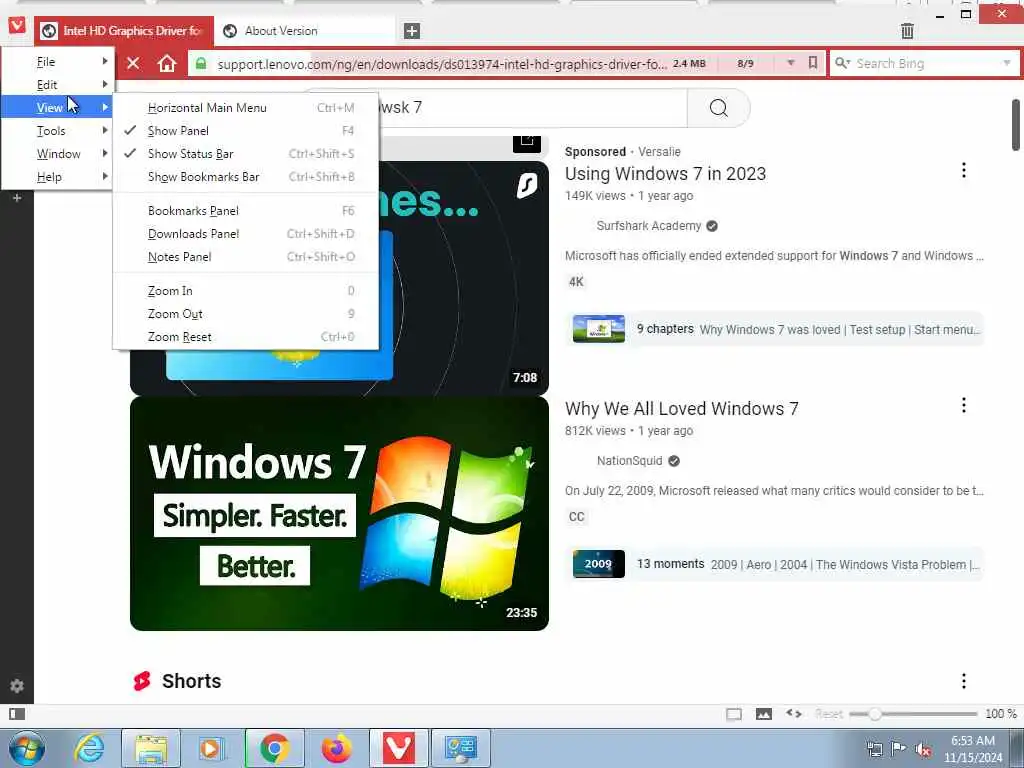Click the Bing search engine magnifier icon
Image resolution: width=1024 pixels, height=768 pixels.
842,63
